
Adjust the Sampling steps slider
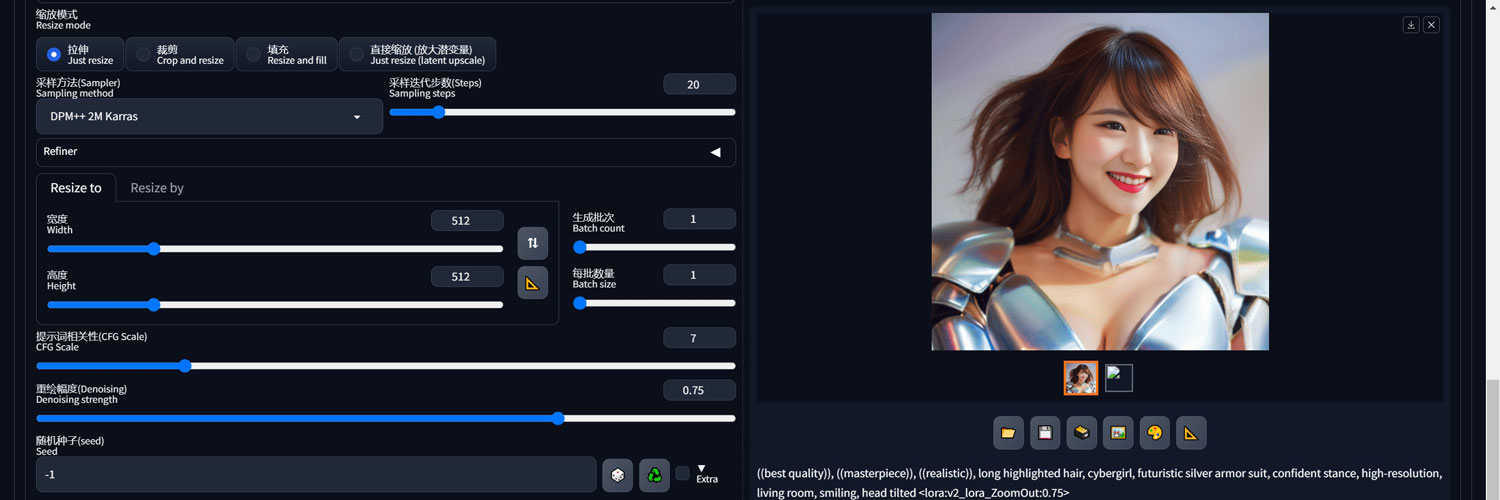tap(562, 112)
